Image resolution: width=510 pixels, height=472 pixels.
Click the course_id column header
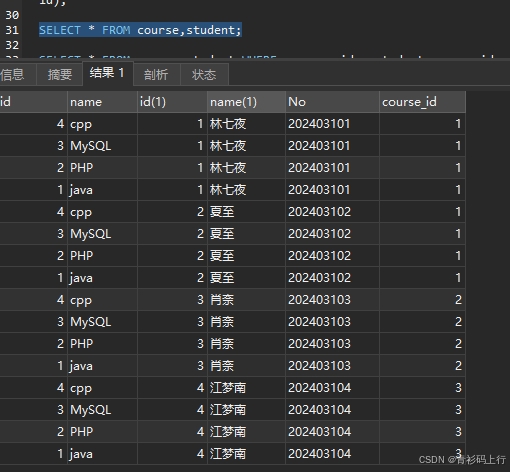click(422, 102)
